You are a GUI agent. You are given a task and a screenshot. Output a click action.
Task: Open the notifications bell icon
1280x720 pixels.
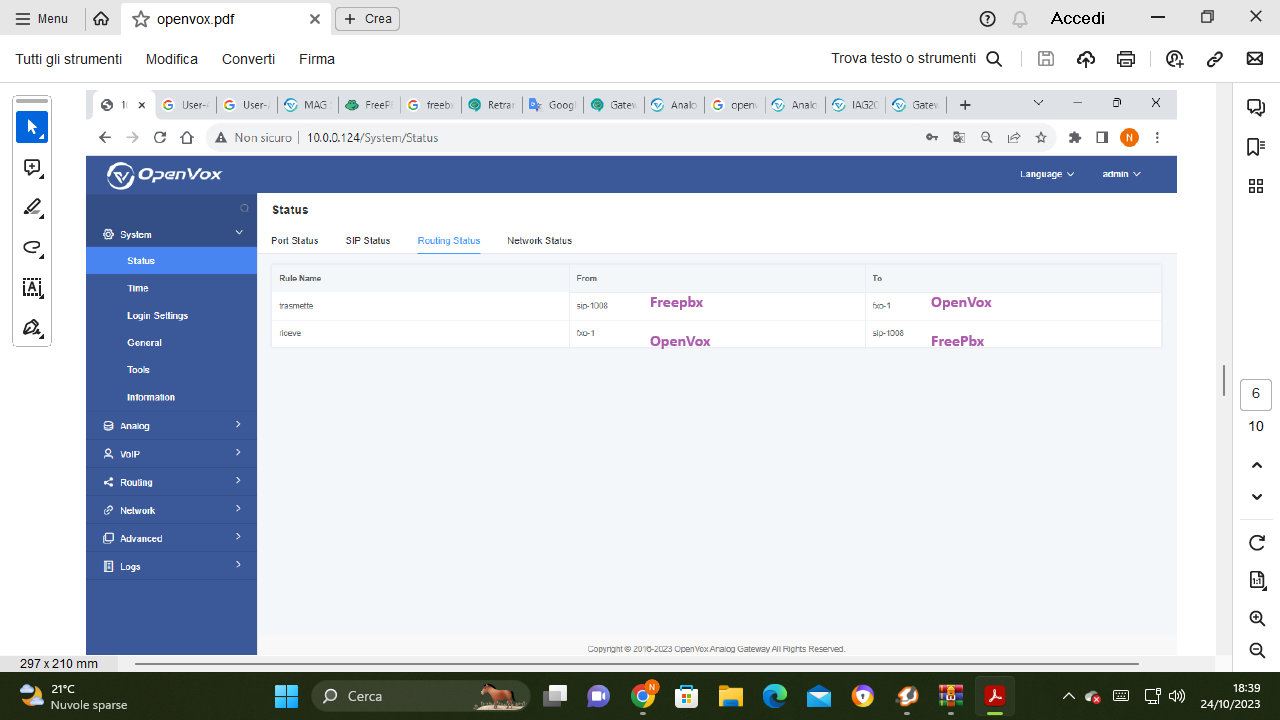[1020, 18]
